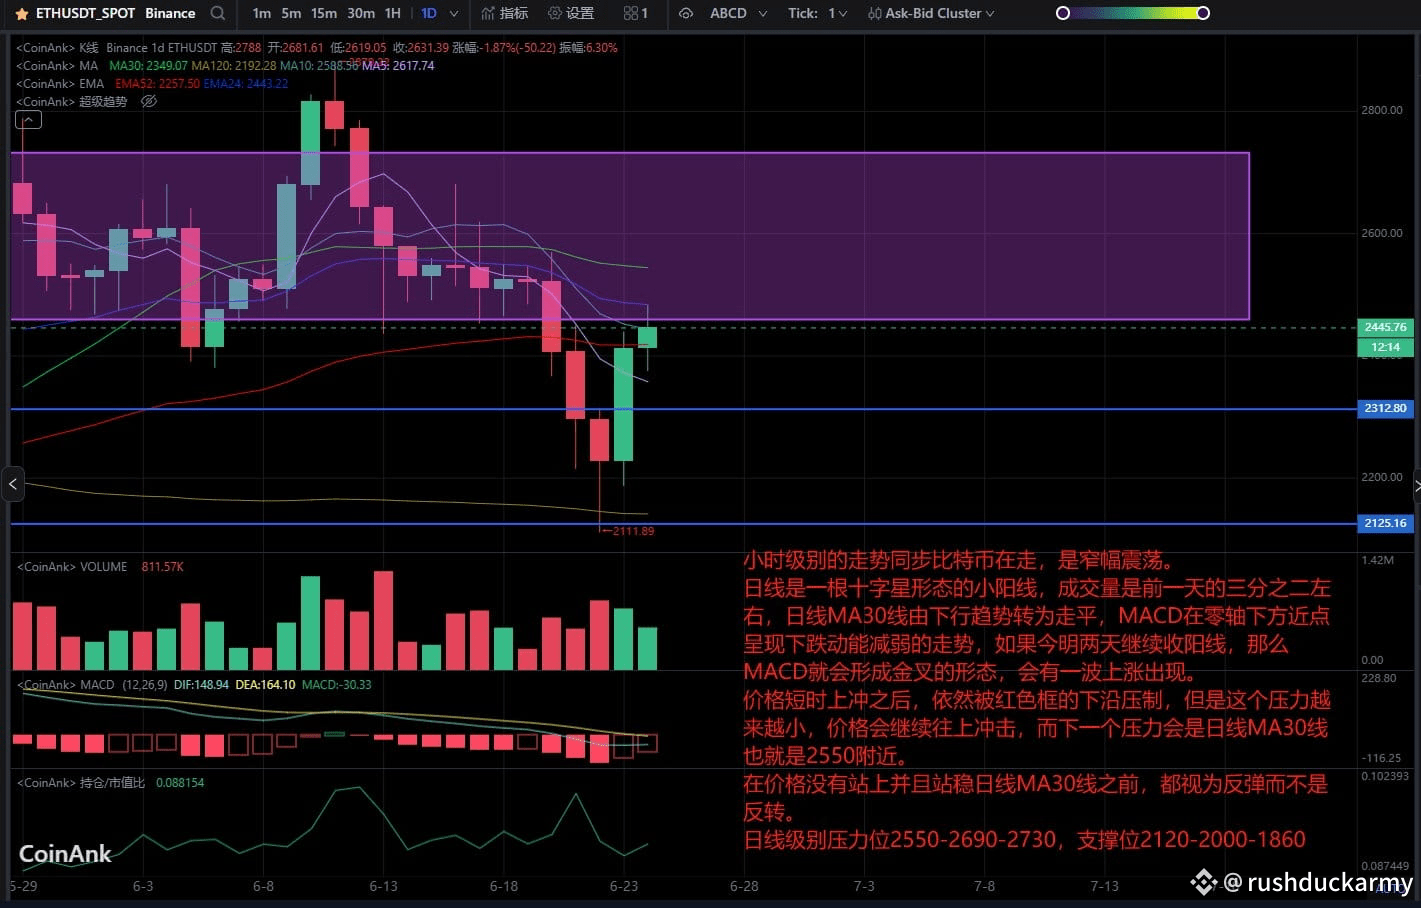Image resolution: width=1421 pixels, height=908 pixels.
Task: Click the 6-23 date axis label
Action: (x=624, y=886)
